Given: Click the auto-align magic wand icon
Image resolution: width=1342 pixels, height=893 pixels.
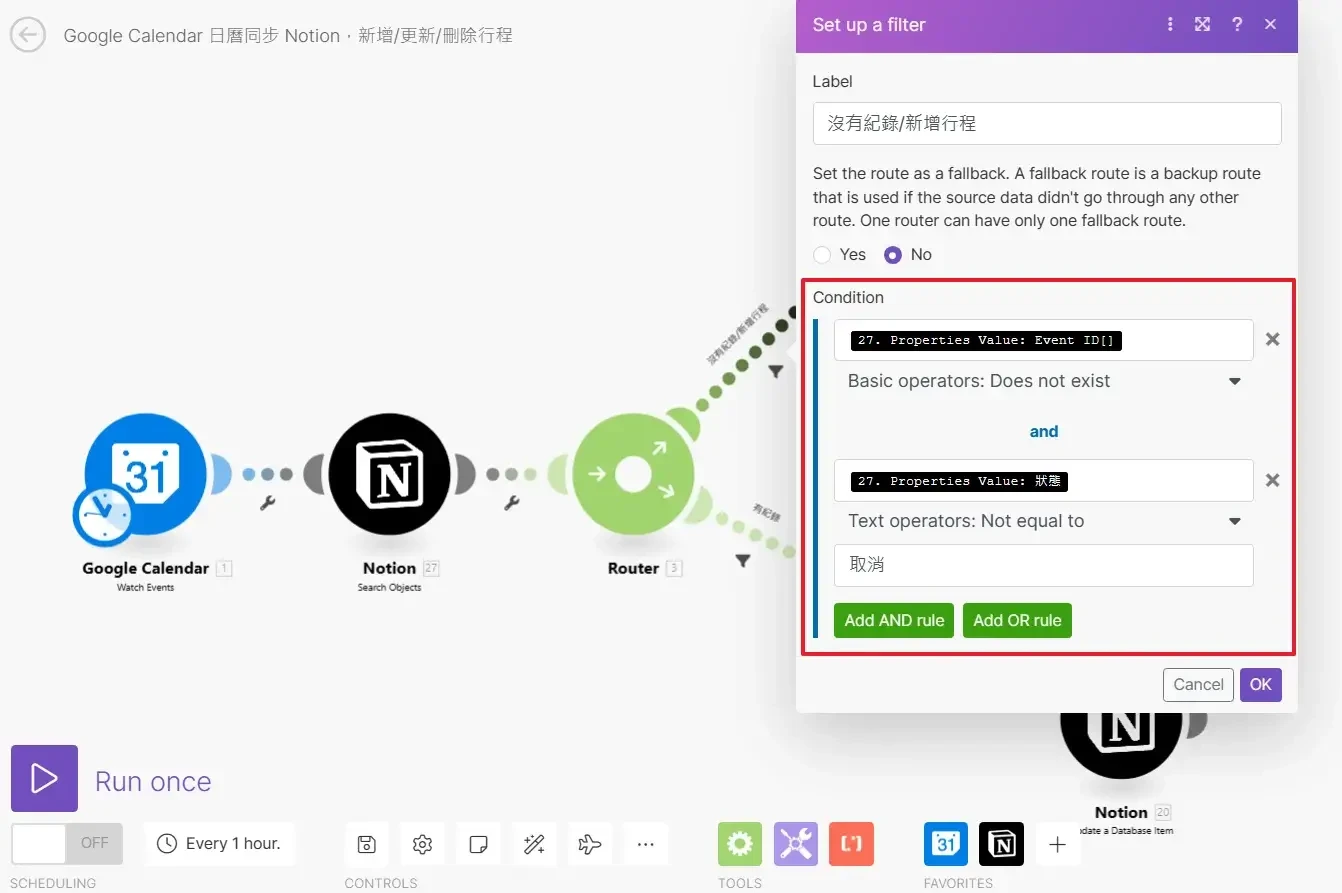Looking at the screenshot, I should pos(534,844).
